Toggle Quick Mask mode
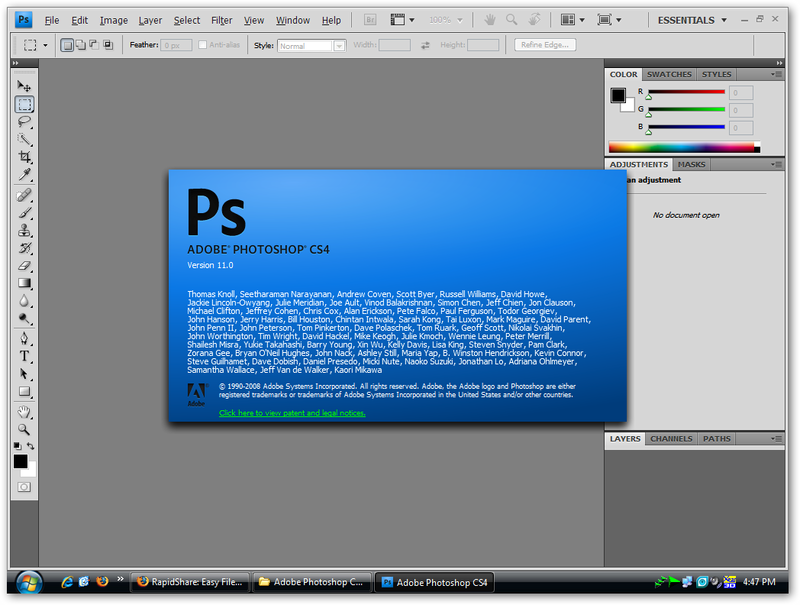 click(24, 487)
